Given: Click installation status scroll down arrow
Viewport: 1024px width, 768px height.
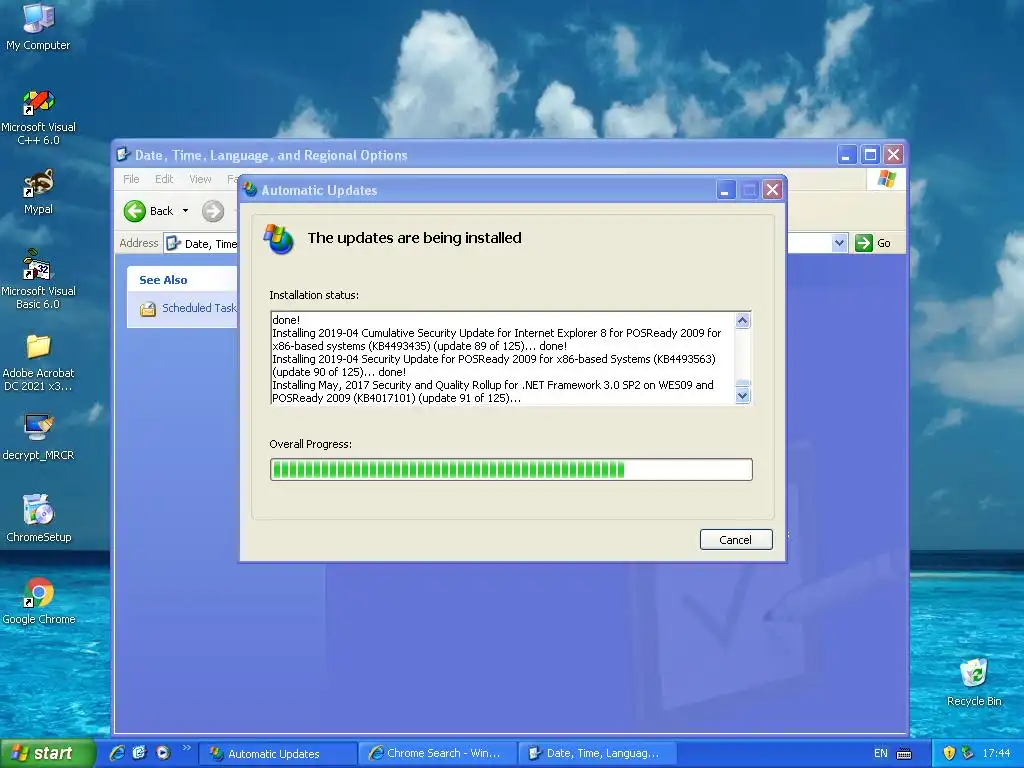Looking at the screenshot, I should (x=743, y=396).
